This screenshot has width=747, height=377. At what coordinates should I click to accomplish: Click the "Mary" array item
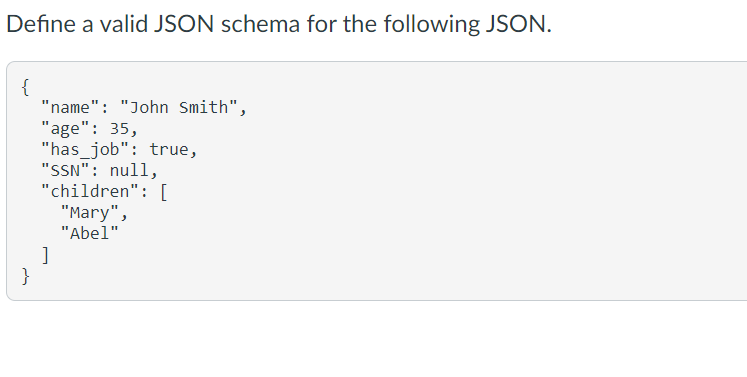tap(90, 212)
